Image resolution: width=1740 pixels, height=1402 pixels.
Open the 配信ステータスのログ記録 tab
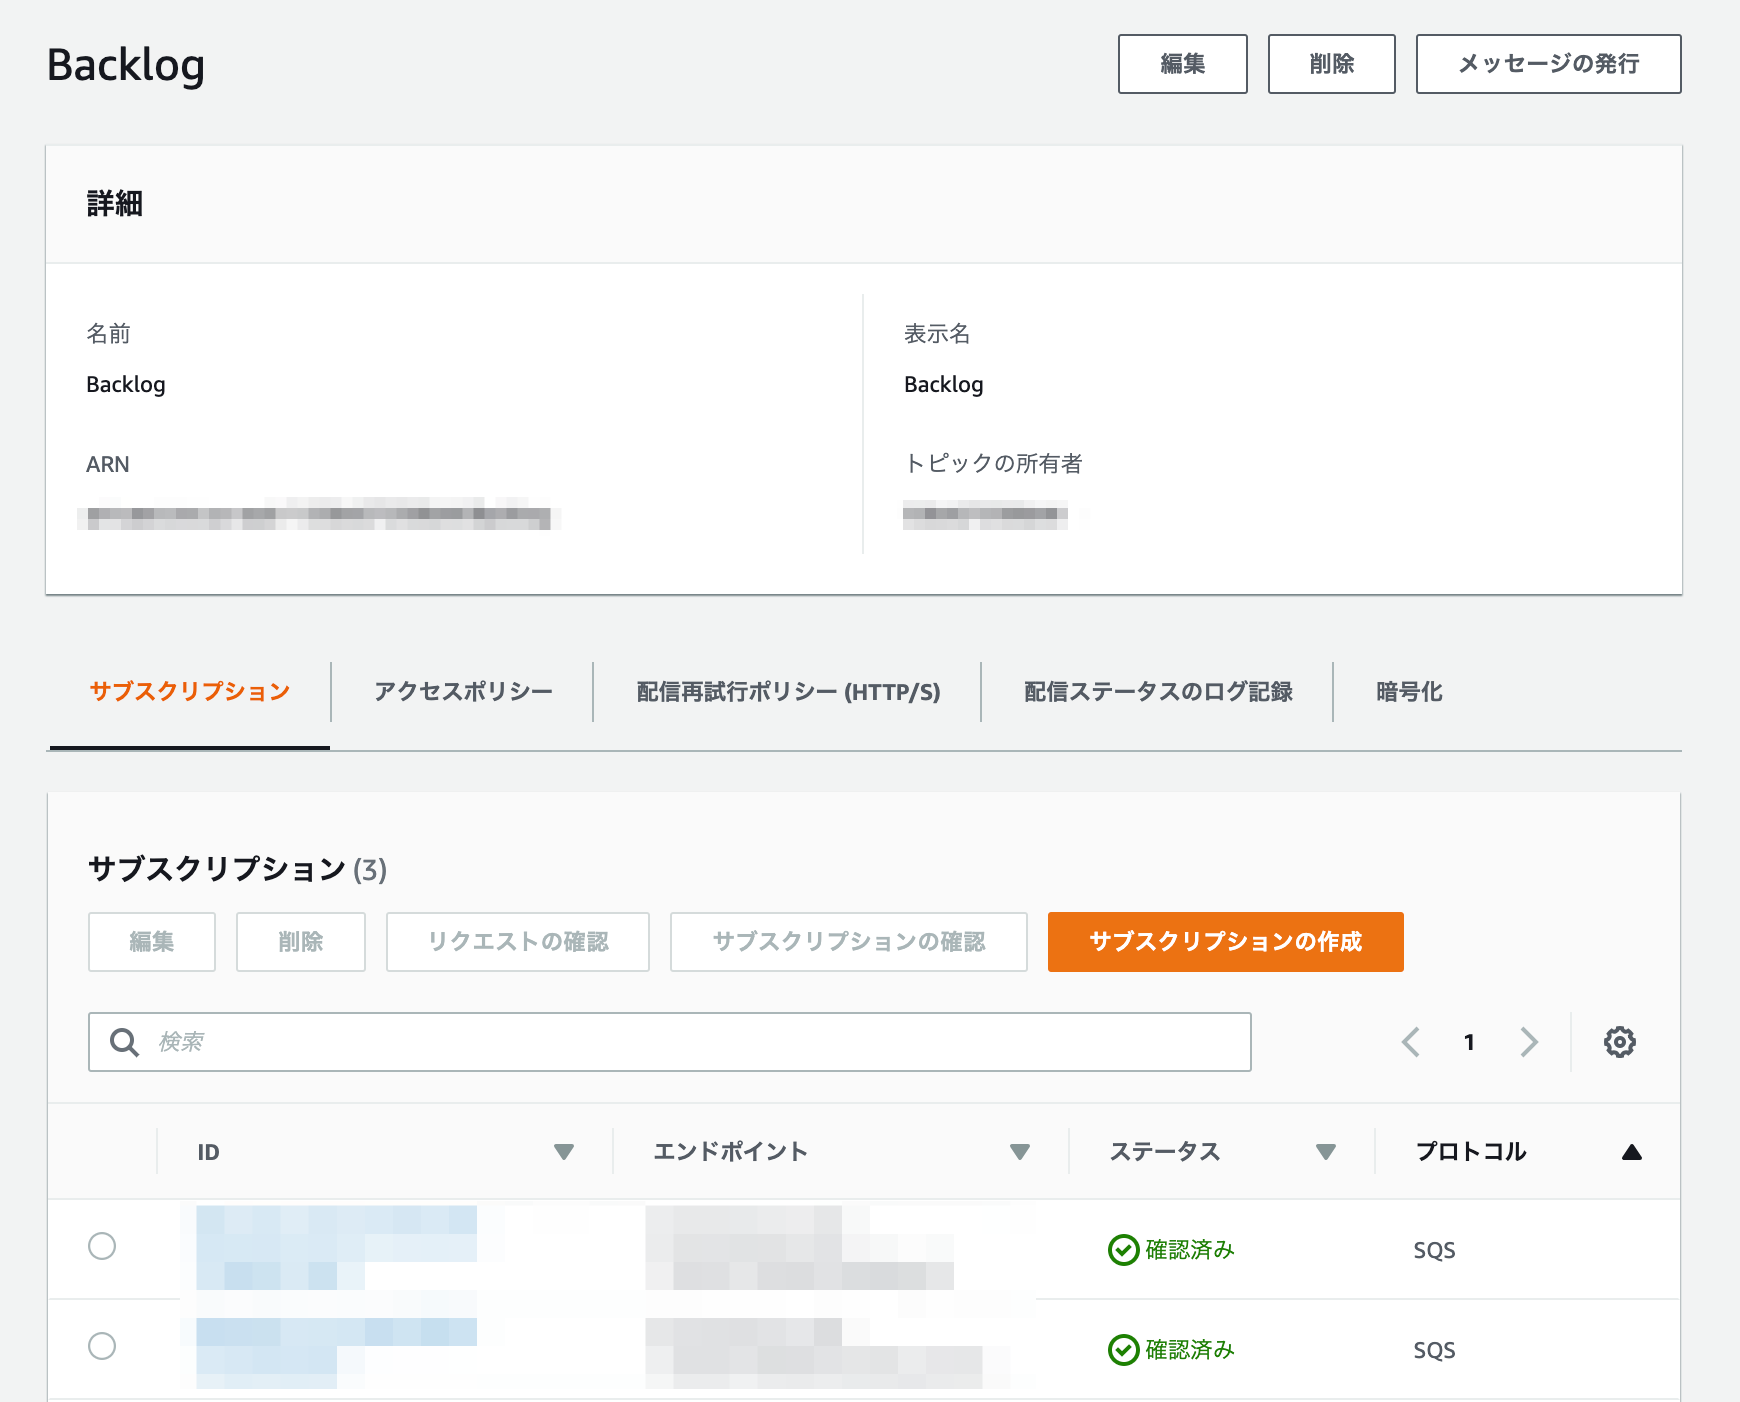point(1158,692)
